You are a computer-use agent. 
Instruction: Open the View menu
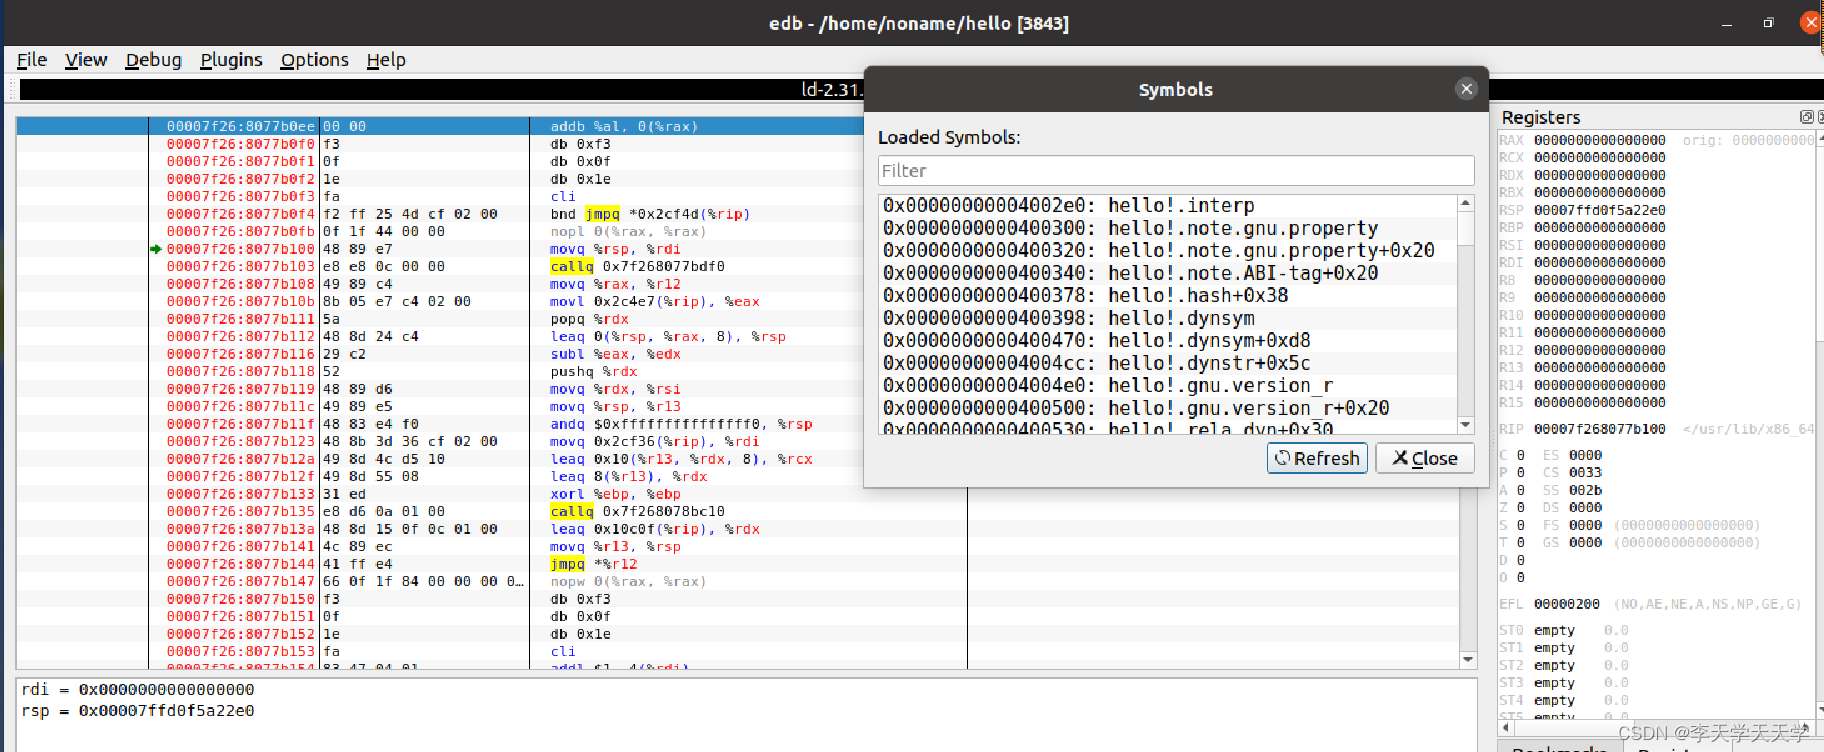tap(86, 60)
